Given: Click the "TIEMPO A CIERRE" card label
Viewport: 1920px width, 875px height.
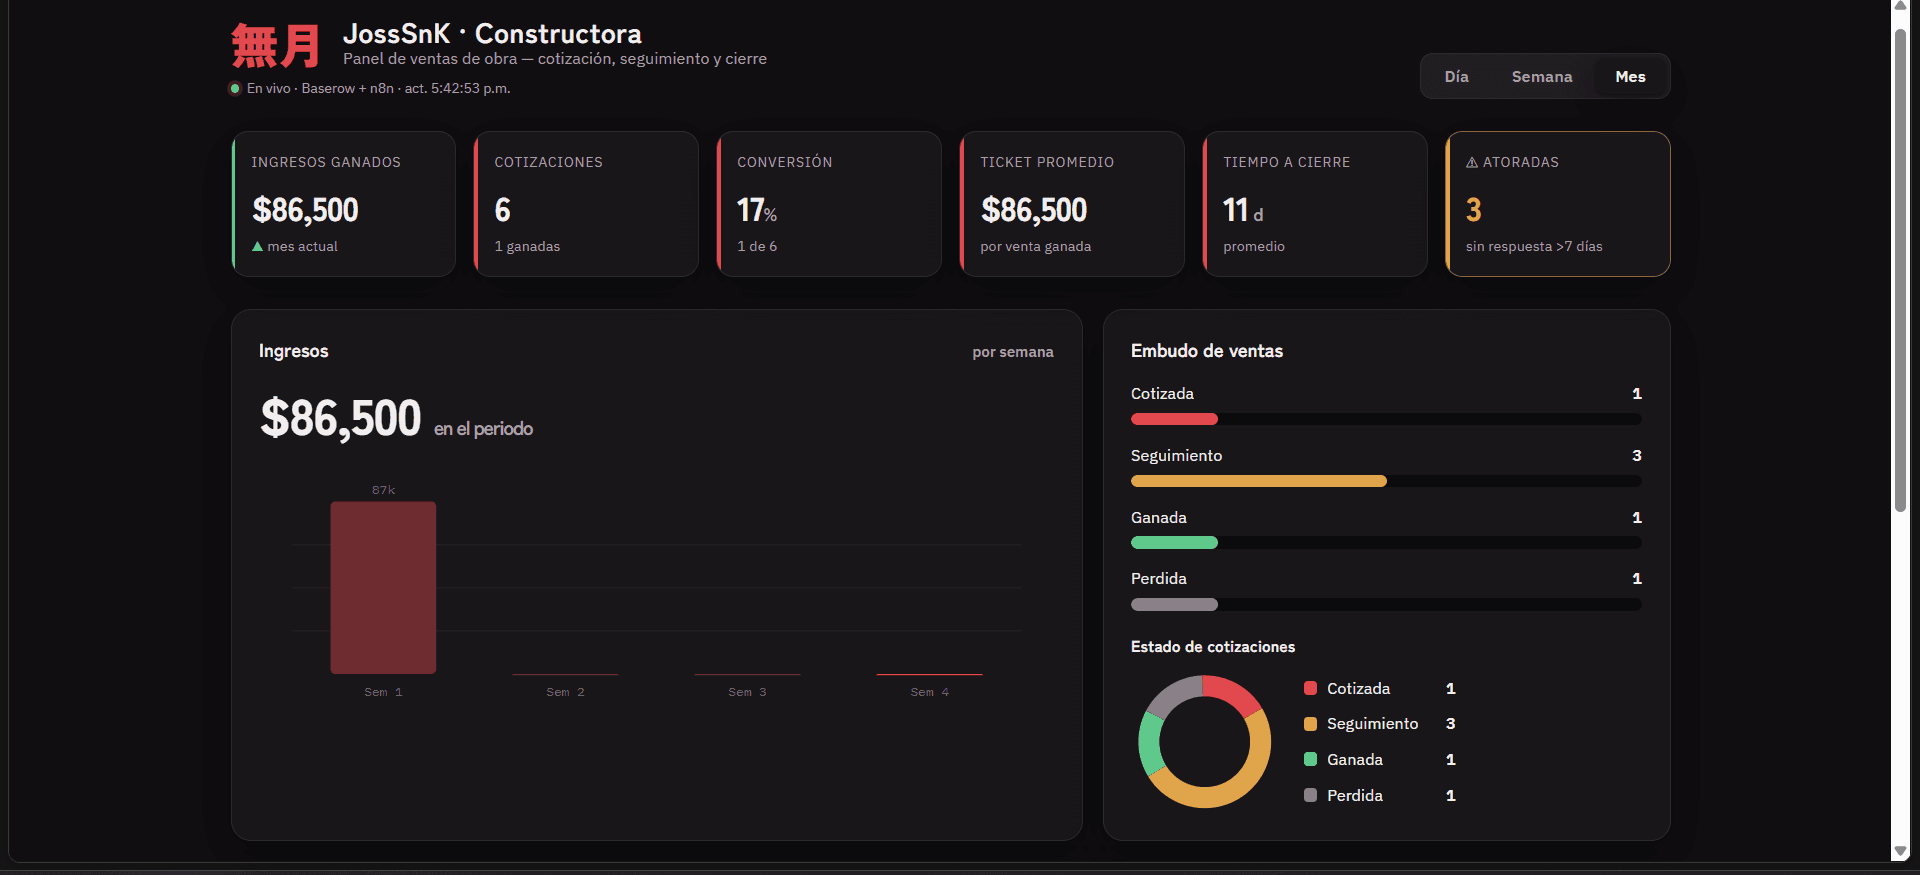Looking at the screenshot, I should (1286, 162).
